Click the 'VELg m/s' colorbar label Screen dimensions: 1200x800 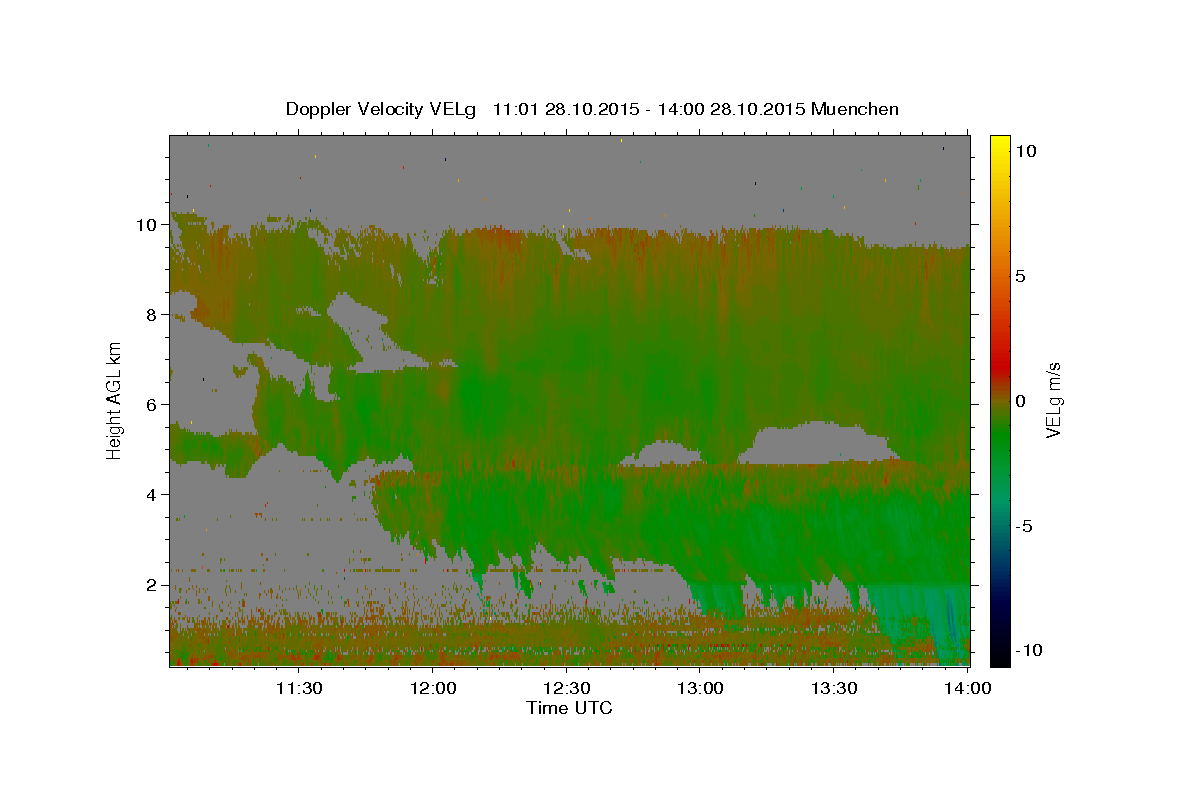point(1053,401)
